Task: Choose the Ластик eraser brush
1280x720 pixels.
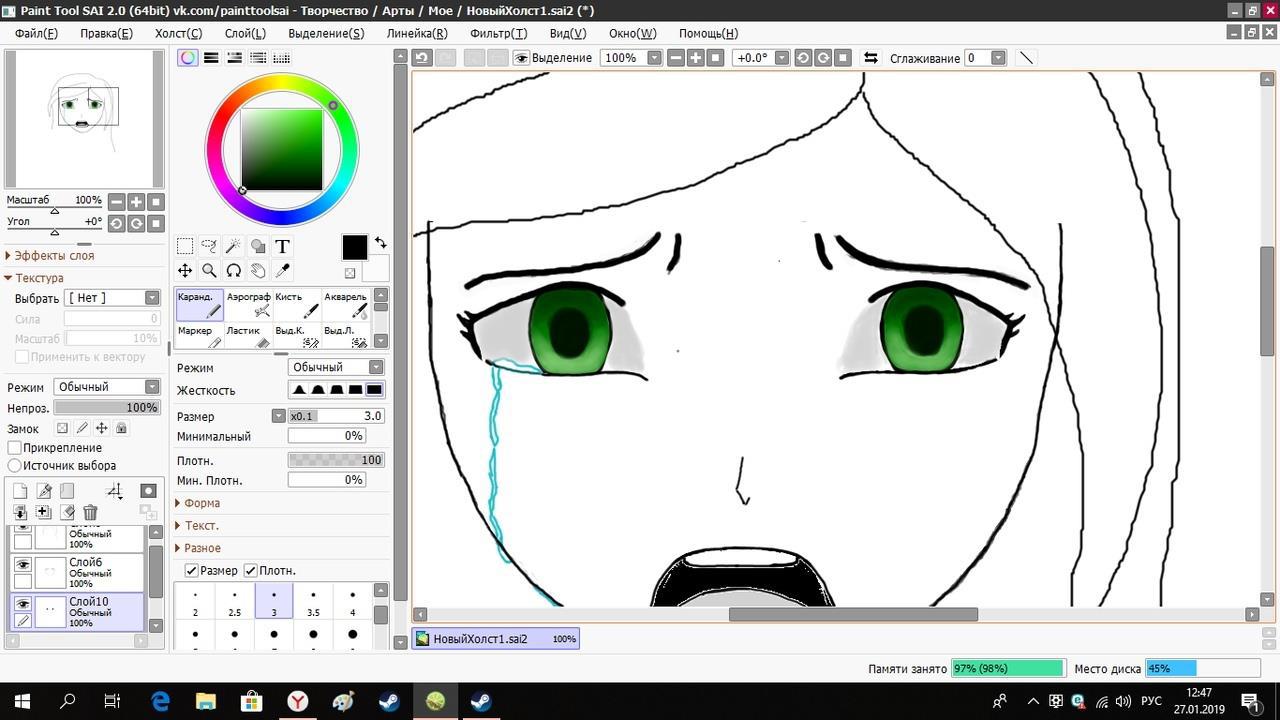Action: (x=248, y=336)
